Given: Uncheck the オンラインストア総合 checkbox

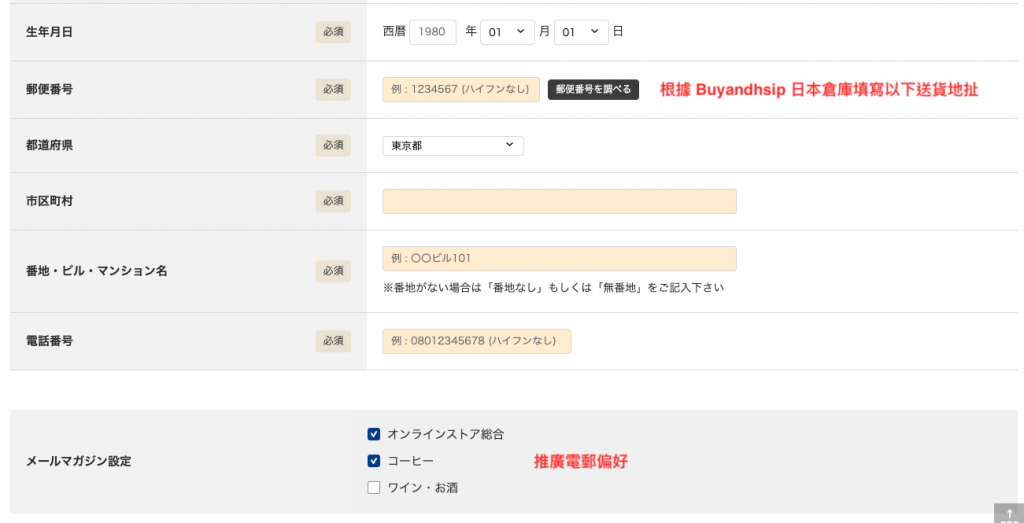Looking at the screenshot, I should click(374, 434).
